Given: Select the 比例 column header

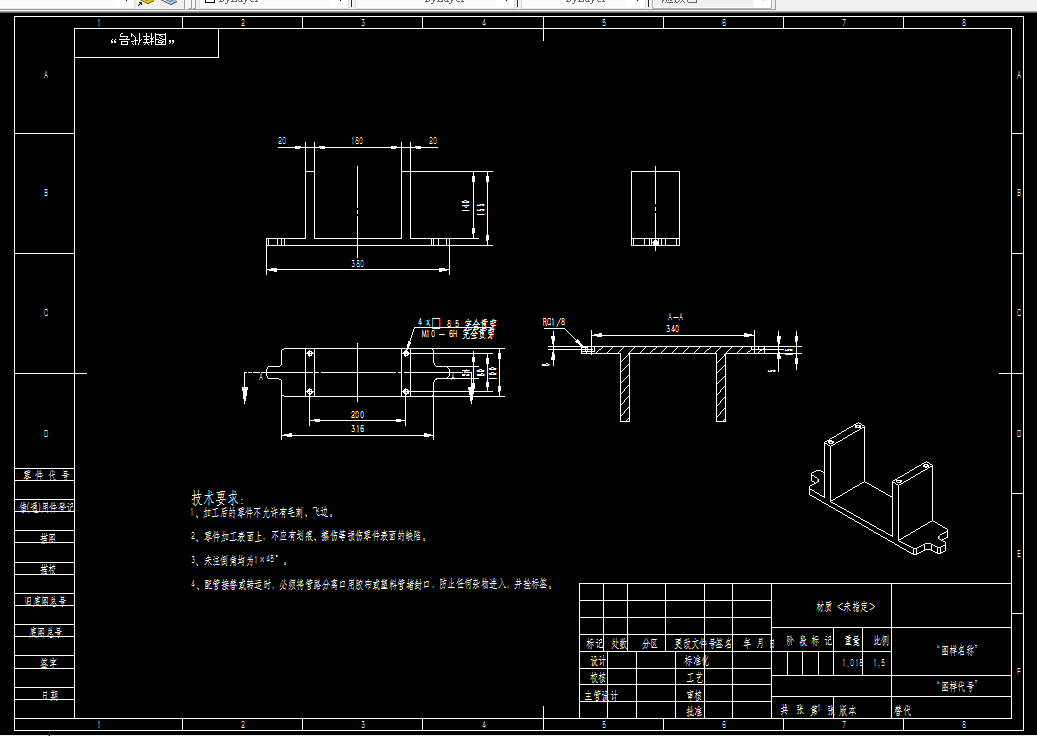Looking at the screenshot, I should [x=880, y=641].
